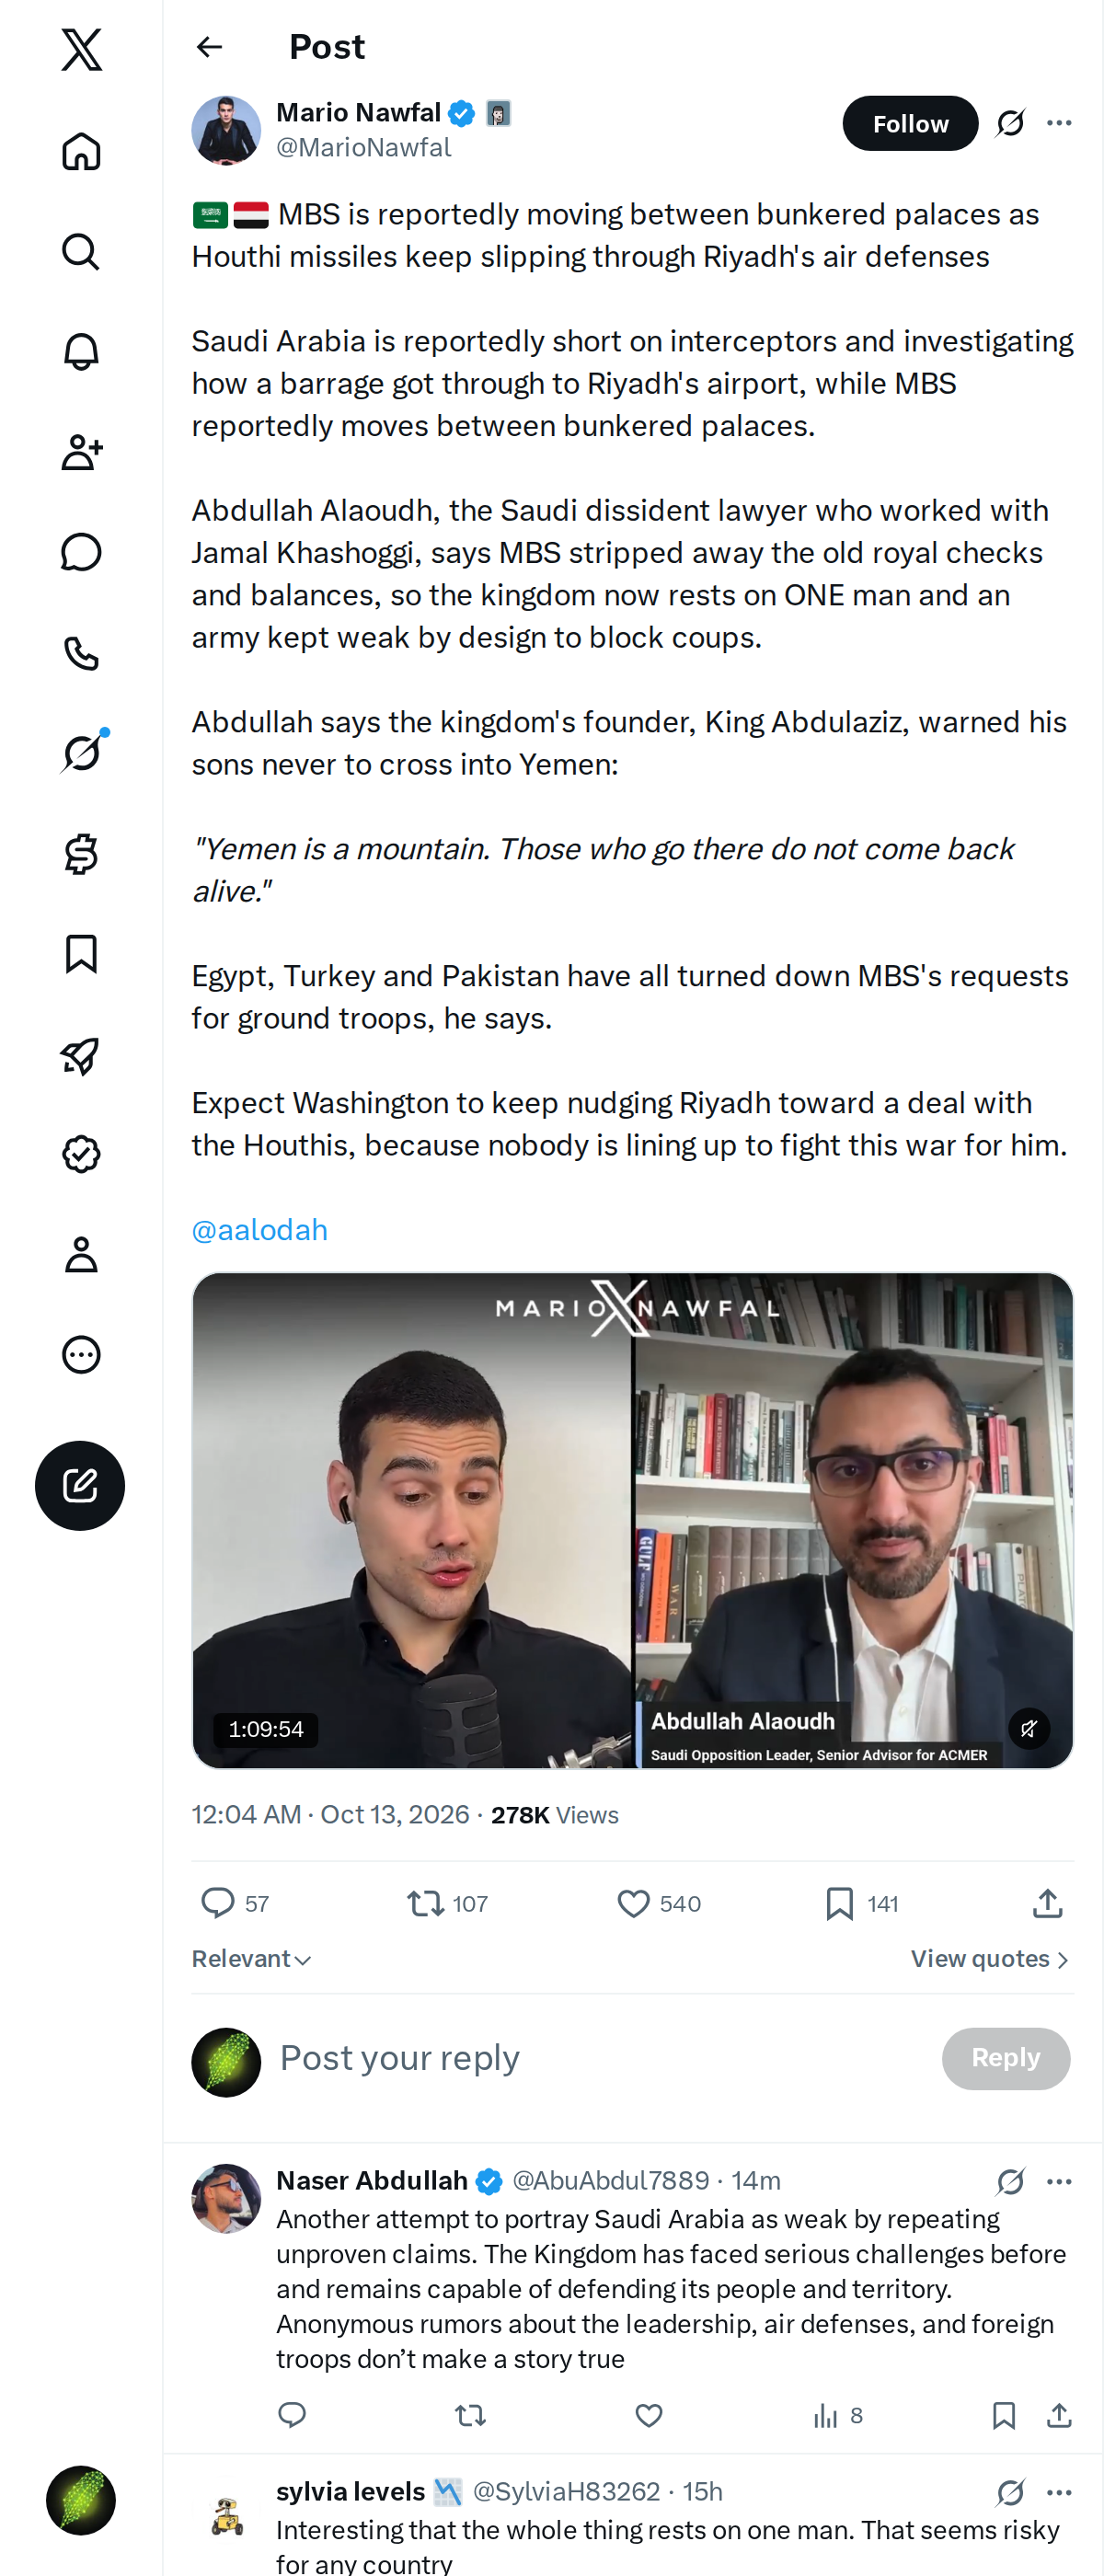This screenshot has height=2576, width=1104.
Task: Open the Communities people icon in the sidebar
Action: tap(81, 452)
